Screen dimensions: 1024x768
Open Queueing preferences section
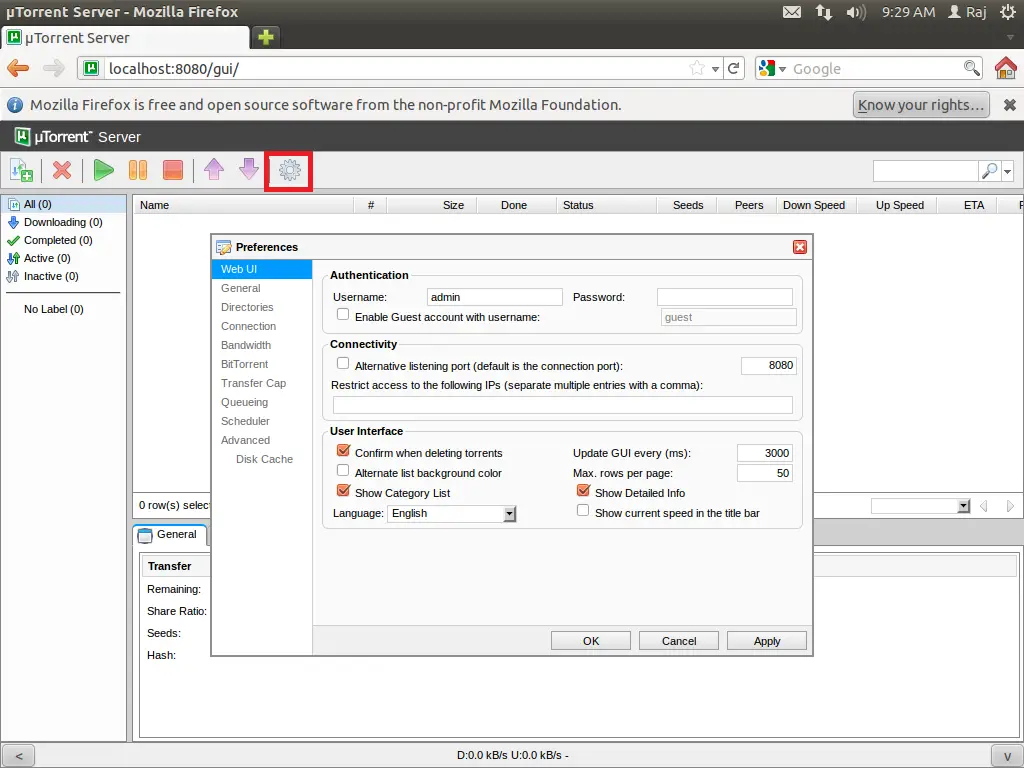click(x=262, y=402)
